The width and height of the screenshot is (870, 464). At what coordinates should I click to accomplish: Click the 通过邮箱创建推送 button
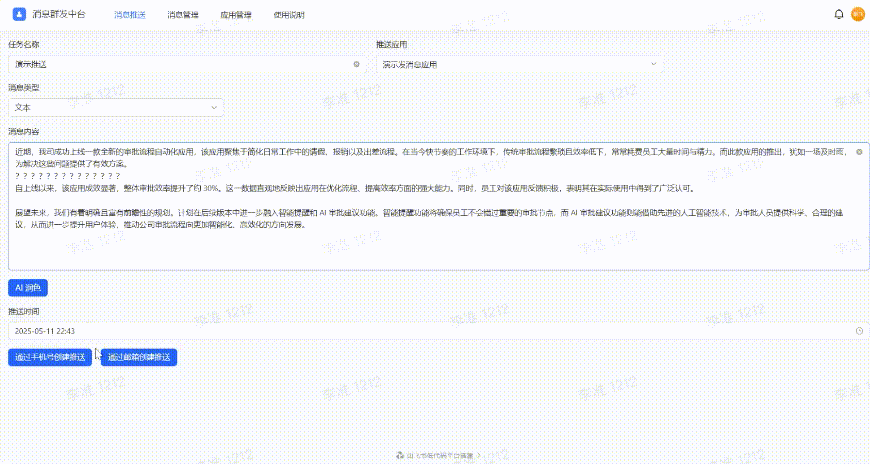(139, 357)
